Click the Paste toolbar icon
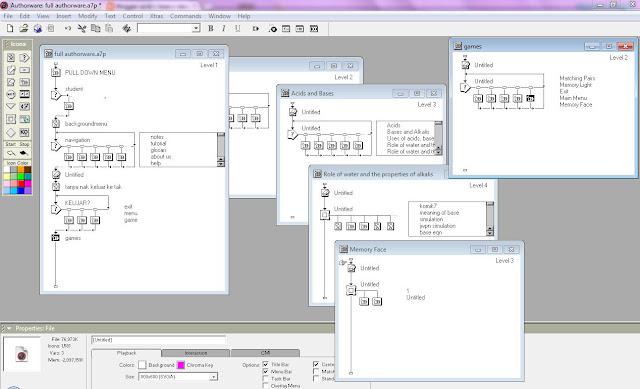The height and width of the screenshot is (389, 640). click(x=109, y=28)
